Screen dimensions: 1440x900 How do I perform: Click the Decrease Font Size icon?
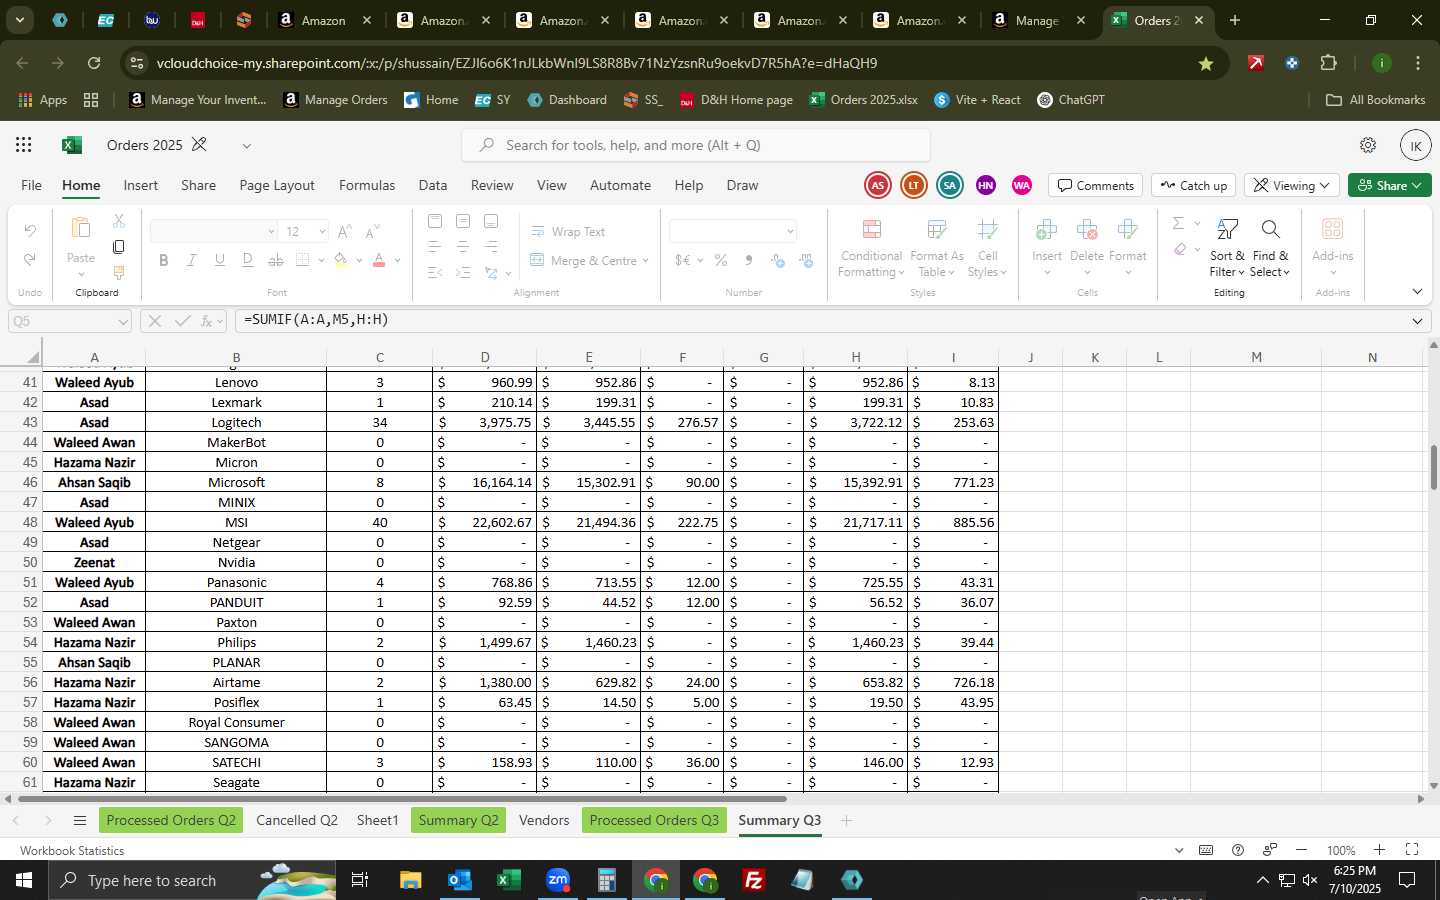372,231
